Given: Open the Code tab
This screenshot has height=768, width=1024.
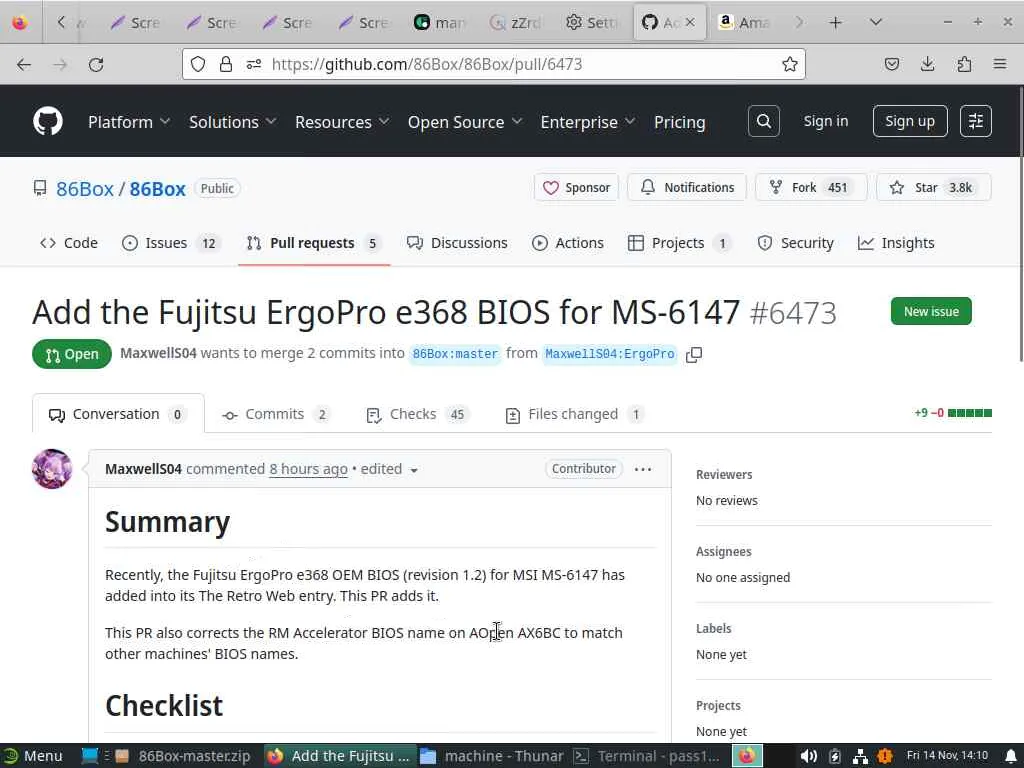Looking at the screenshot, I should point(69,243).
